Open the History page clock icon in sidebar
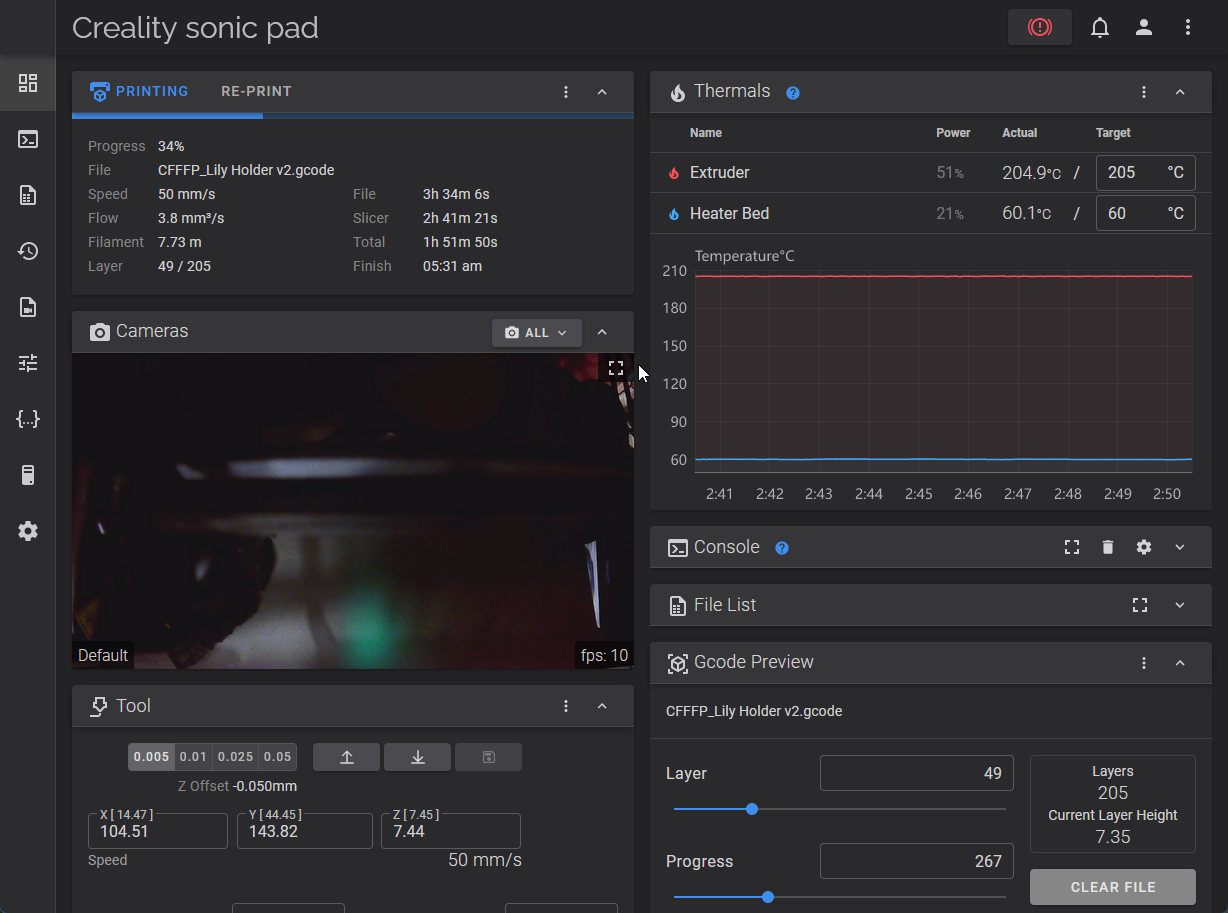 tap(28, 251)
